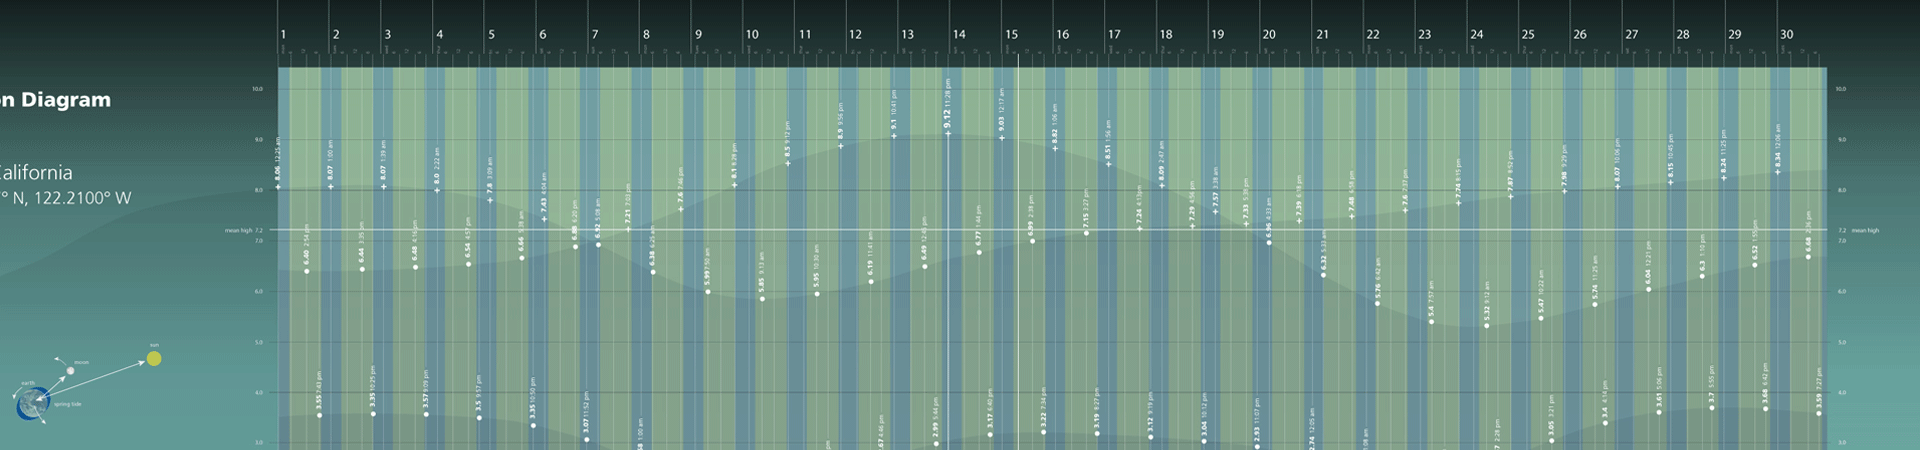Click the 9.03 high tide marker
1920x450 pixels.
pyautogui.click(x=1002, y=137)
